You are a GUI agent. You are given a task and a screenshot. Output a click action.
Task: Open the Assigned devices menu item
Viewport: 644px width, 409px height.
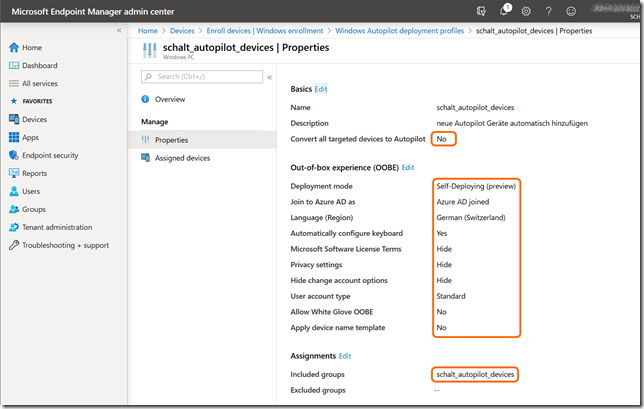point(182,158)
